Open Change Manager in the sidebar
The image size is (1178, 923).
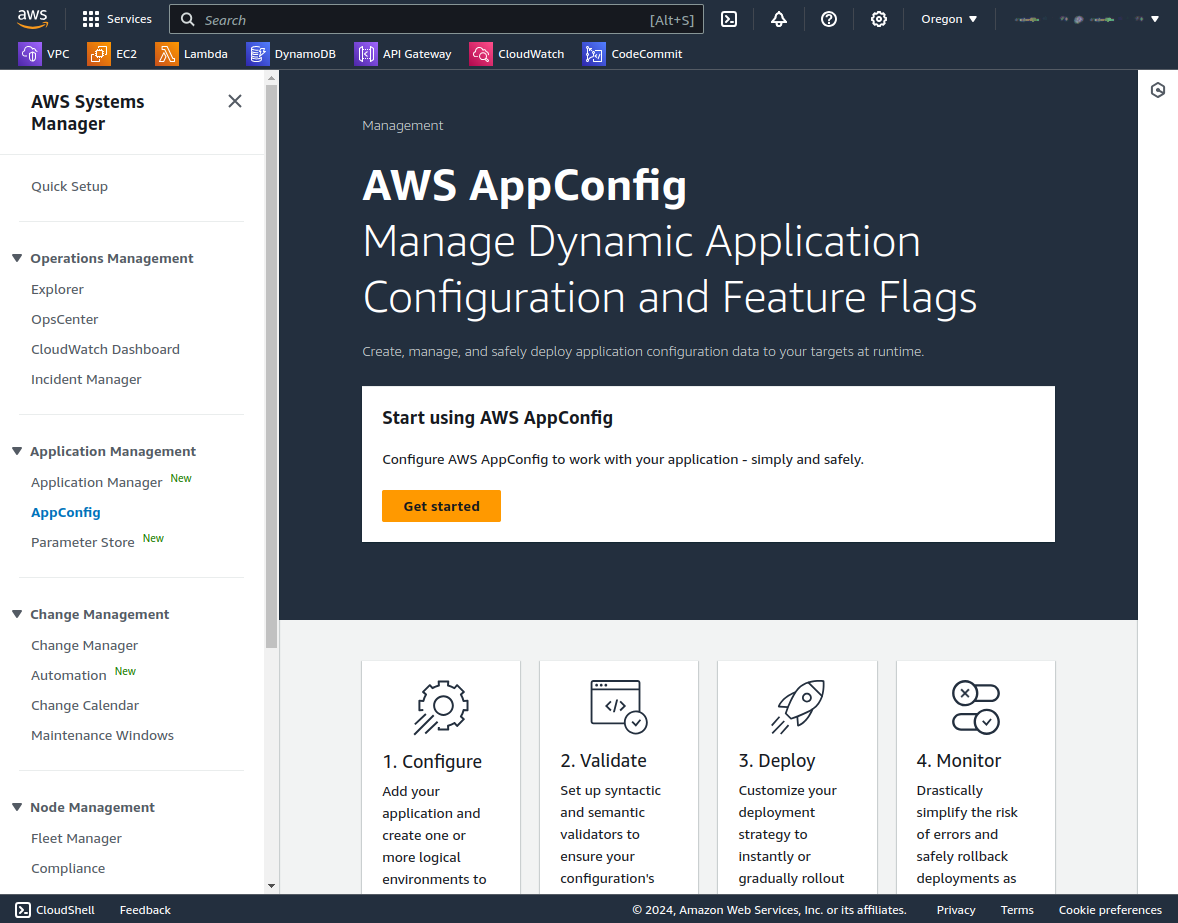click(x=84, y=645)
